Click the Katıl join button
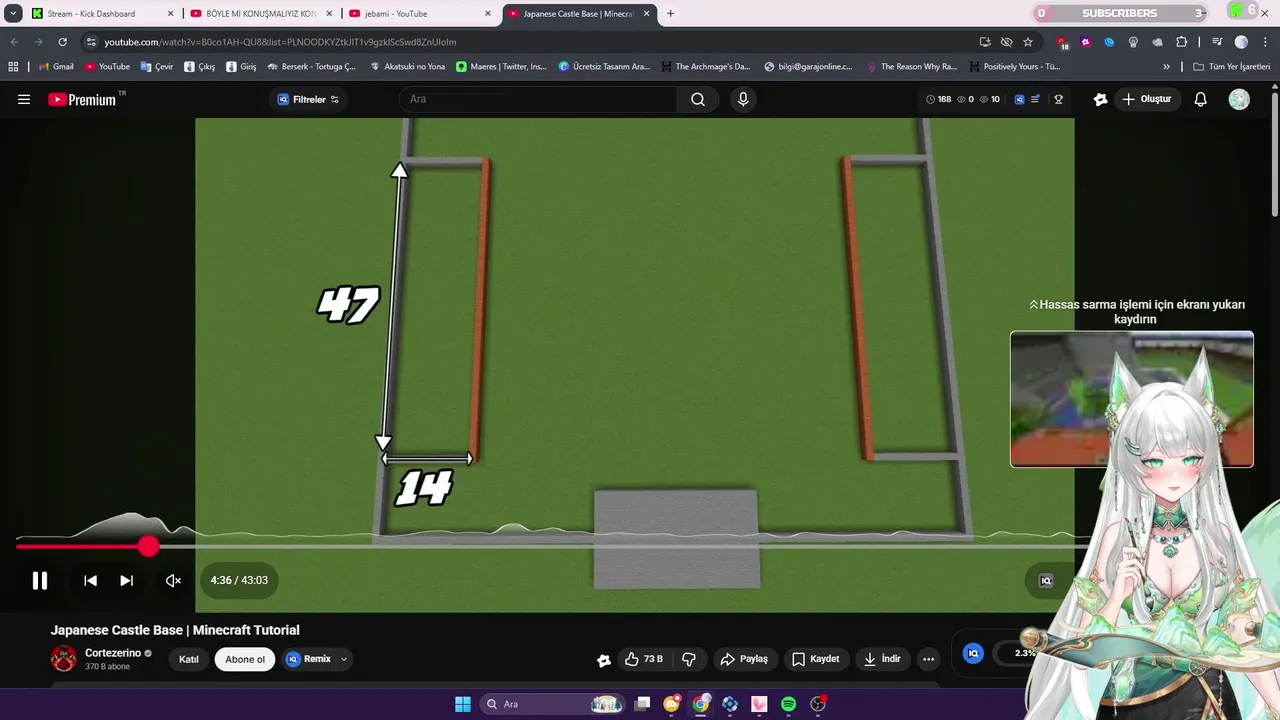This screenshot has width=1280, height=720. pos(188,659)
